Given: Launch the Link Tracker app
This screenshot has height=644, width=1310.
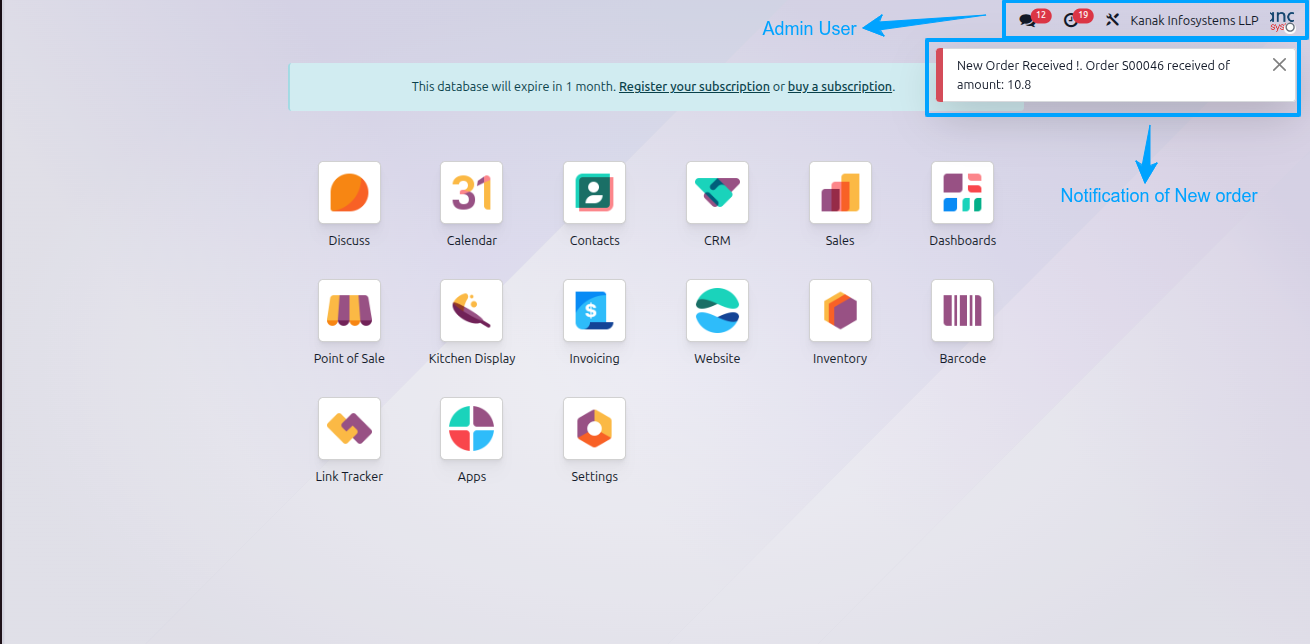Looking at the screenshot, I should click(349, 429).
